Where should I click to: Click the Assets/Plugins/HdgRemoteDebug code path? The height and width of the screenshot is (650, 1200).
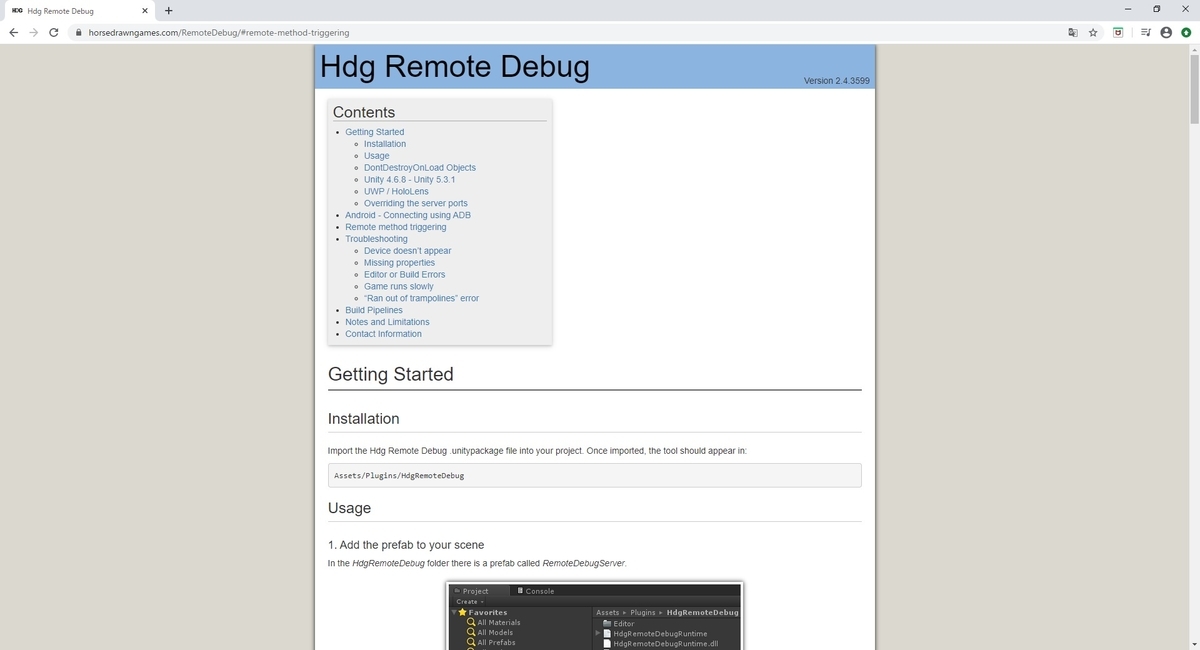(399, 475)
